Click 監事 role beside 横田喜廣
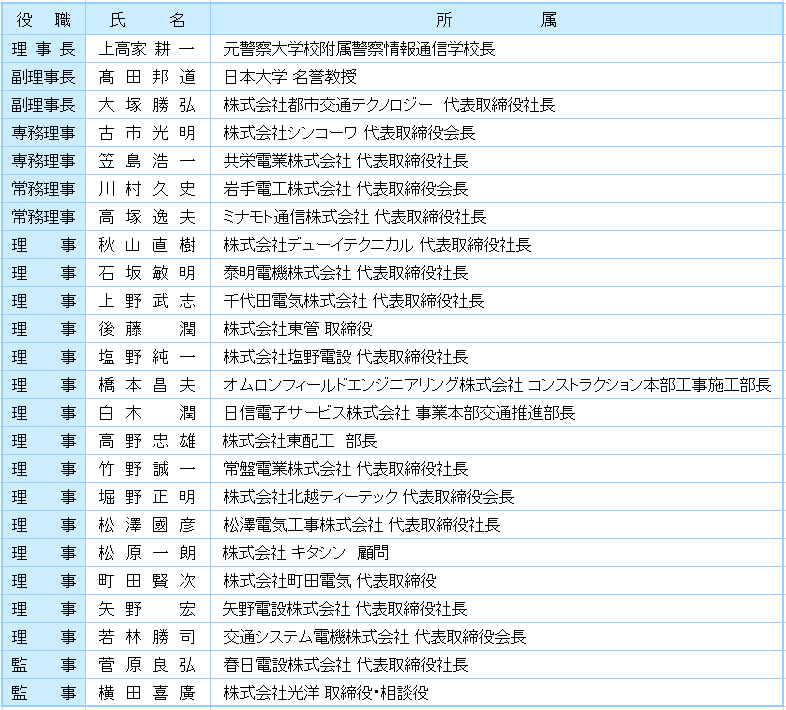786x710 pixels. tap(44, 694)
